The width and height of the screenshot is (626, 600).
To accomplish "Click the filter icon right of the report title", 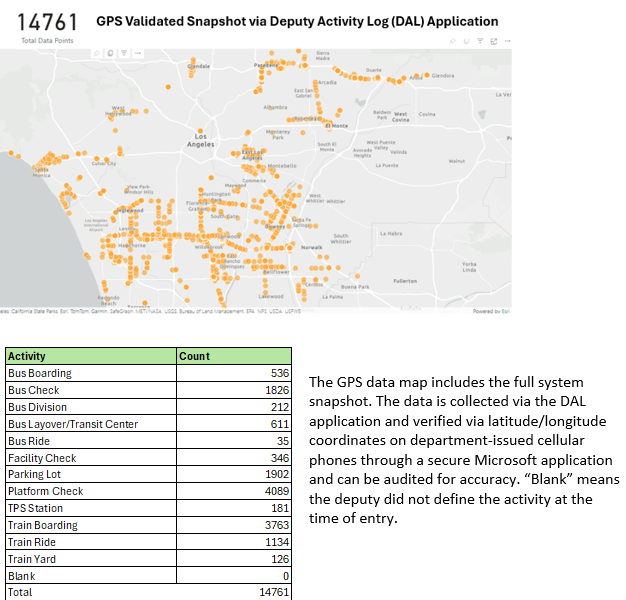I will [x=480, y=41].
